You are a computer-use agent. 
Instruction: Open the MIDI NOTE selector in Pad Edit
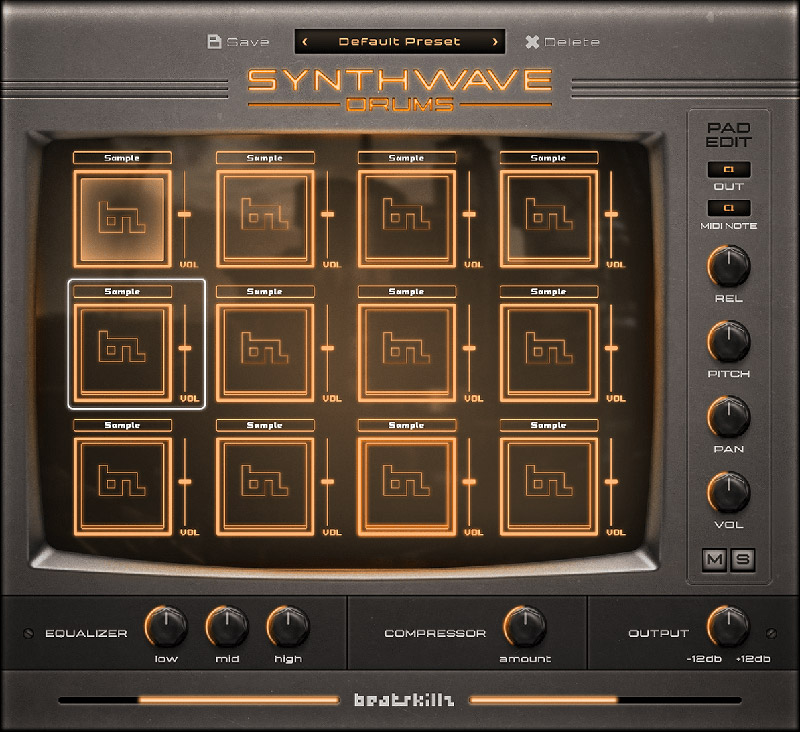click(x=729, y=208)
